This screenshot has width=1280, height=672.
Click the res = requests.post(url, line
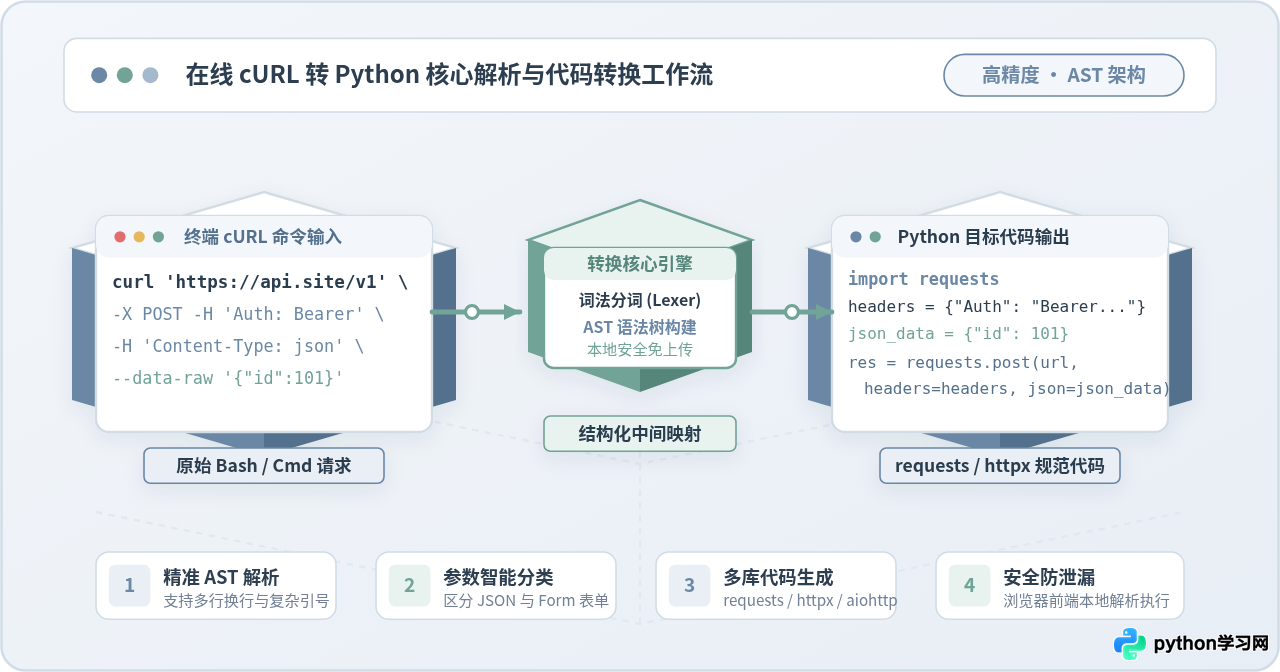coord(964,362)
